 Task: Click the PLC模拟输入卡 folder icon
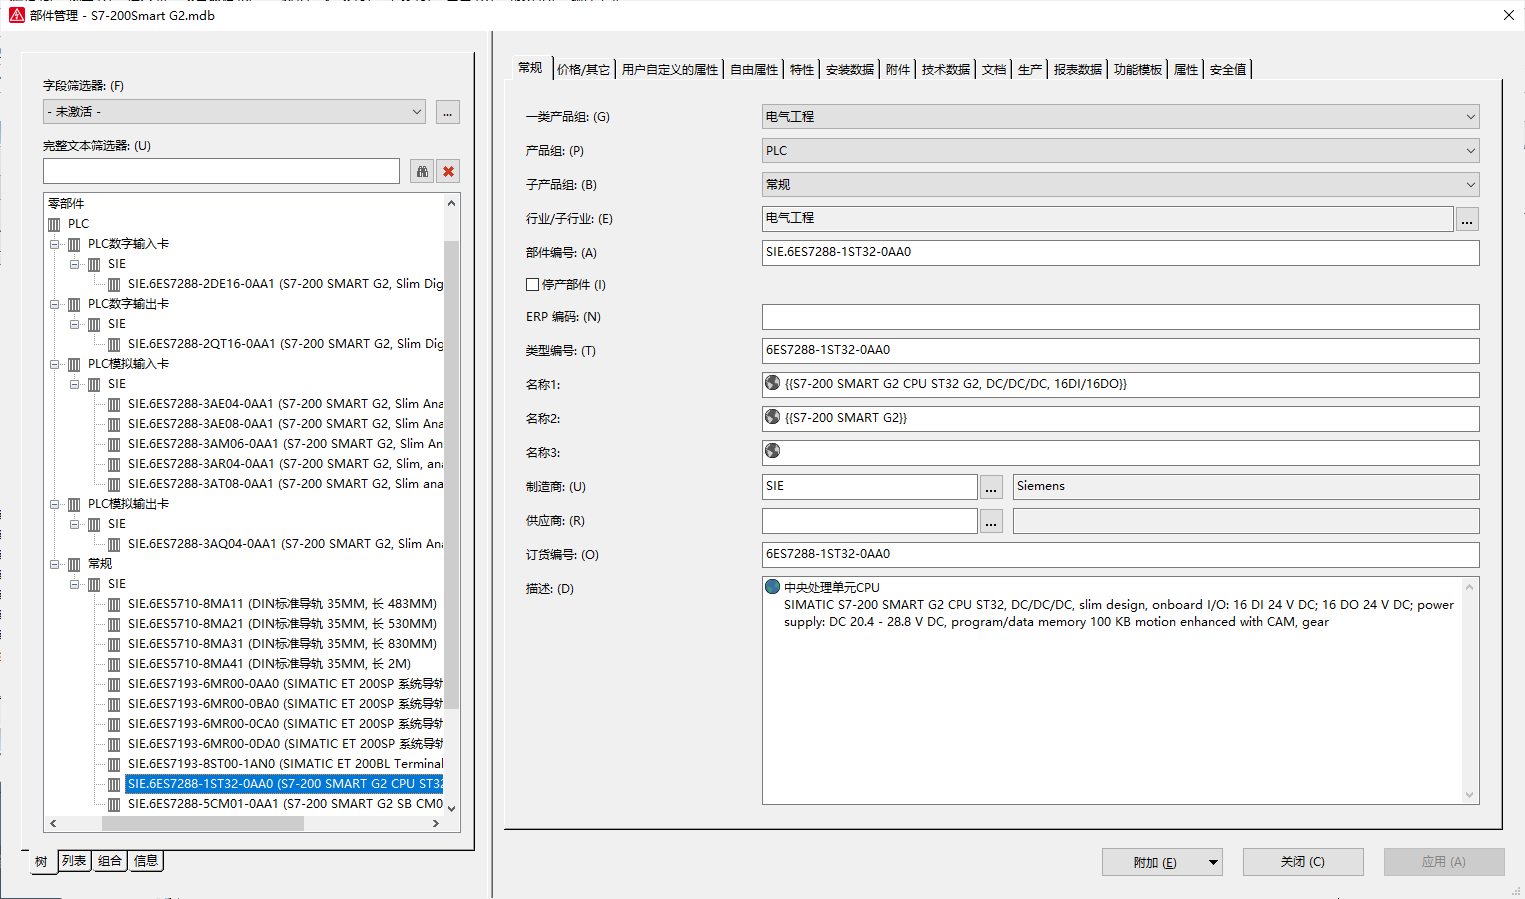pyautogui.click(x=74, y=364)
